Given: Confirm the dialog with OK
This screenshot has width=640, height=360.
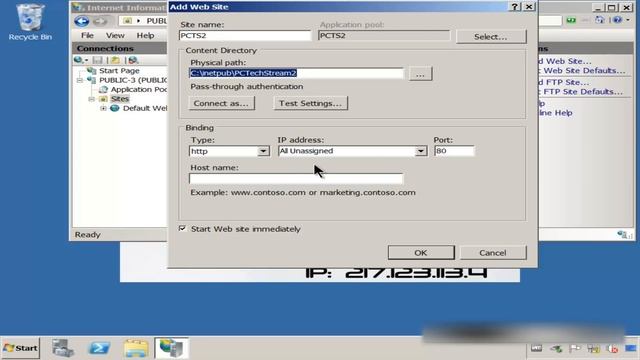Looking at the screenshot, I should pos(421,253).
